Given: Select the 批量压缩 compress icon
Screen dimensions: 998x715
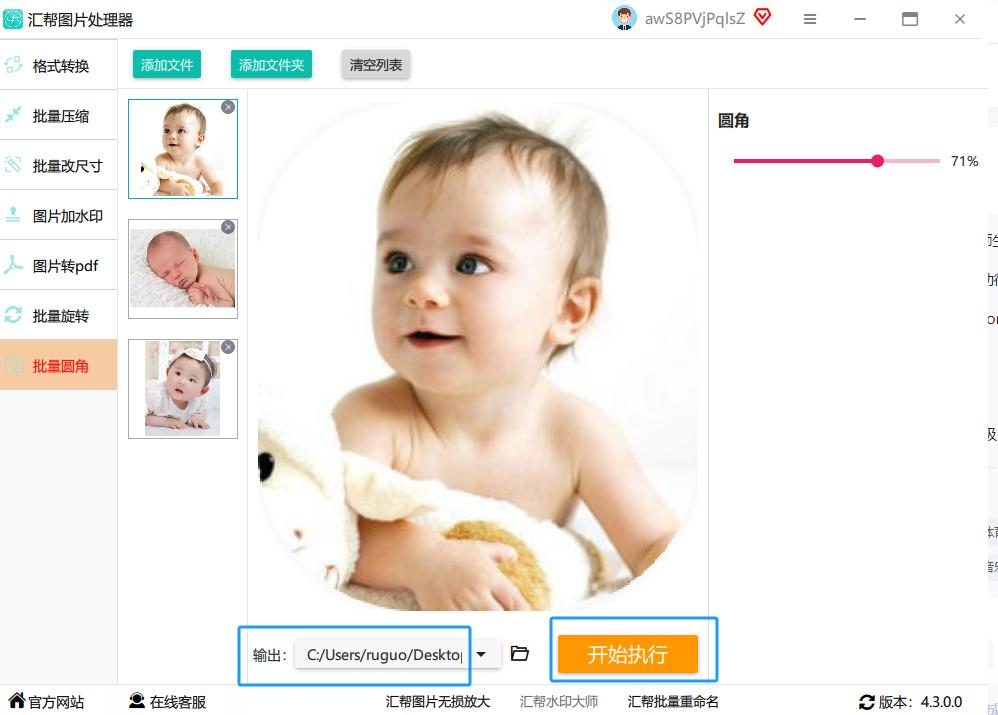Looking at the screenshot, I should [13, 115].
